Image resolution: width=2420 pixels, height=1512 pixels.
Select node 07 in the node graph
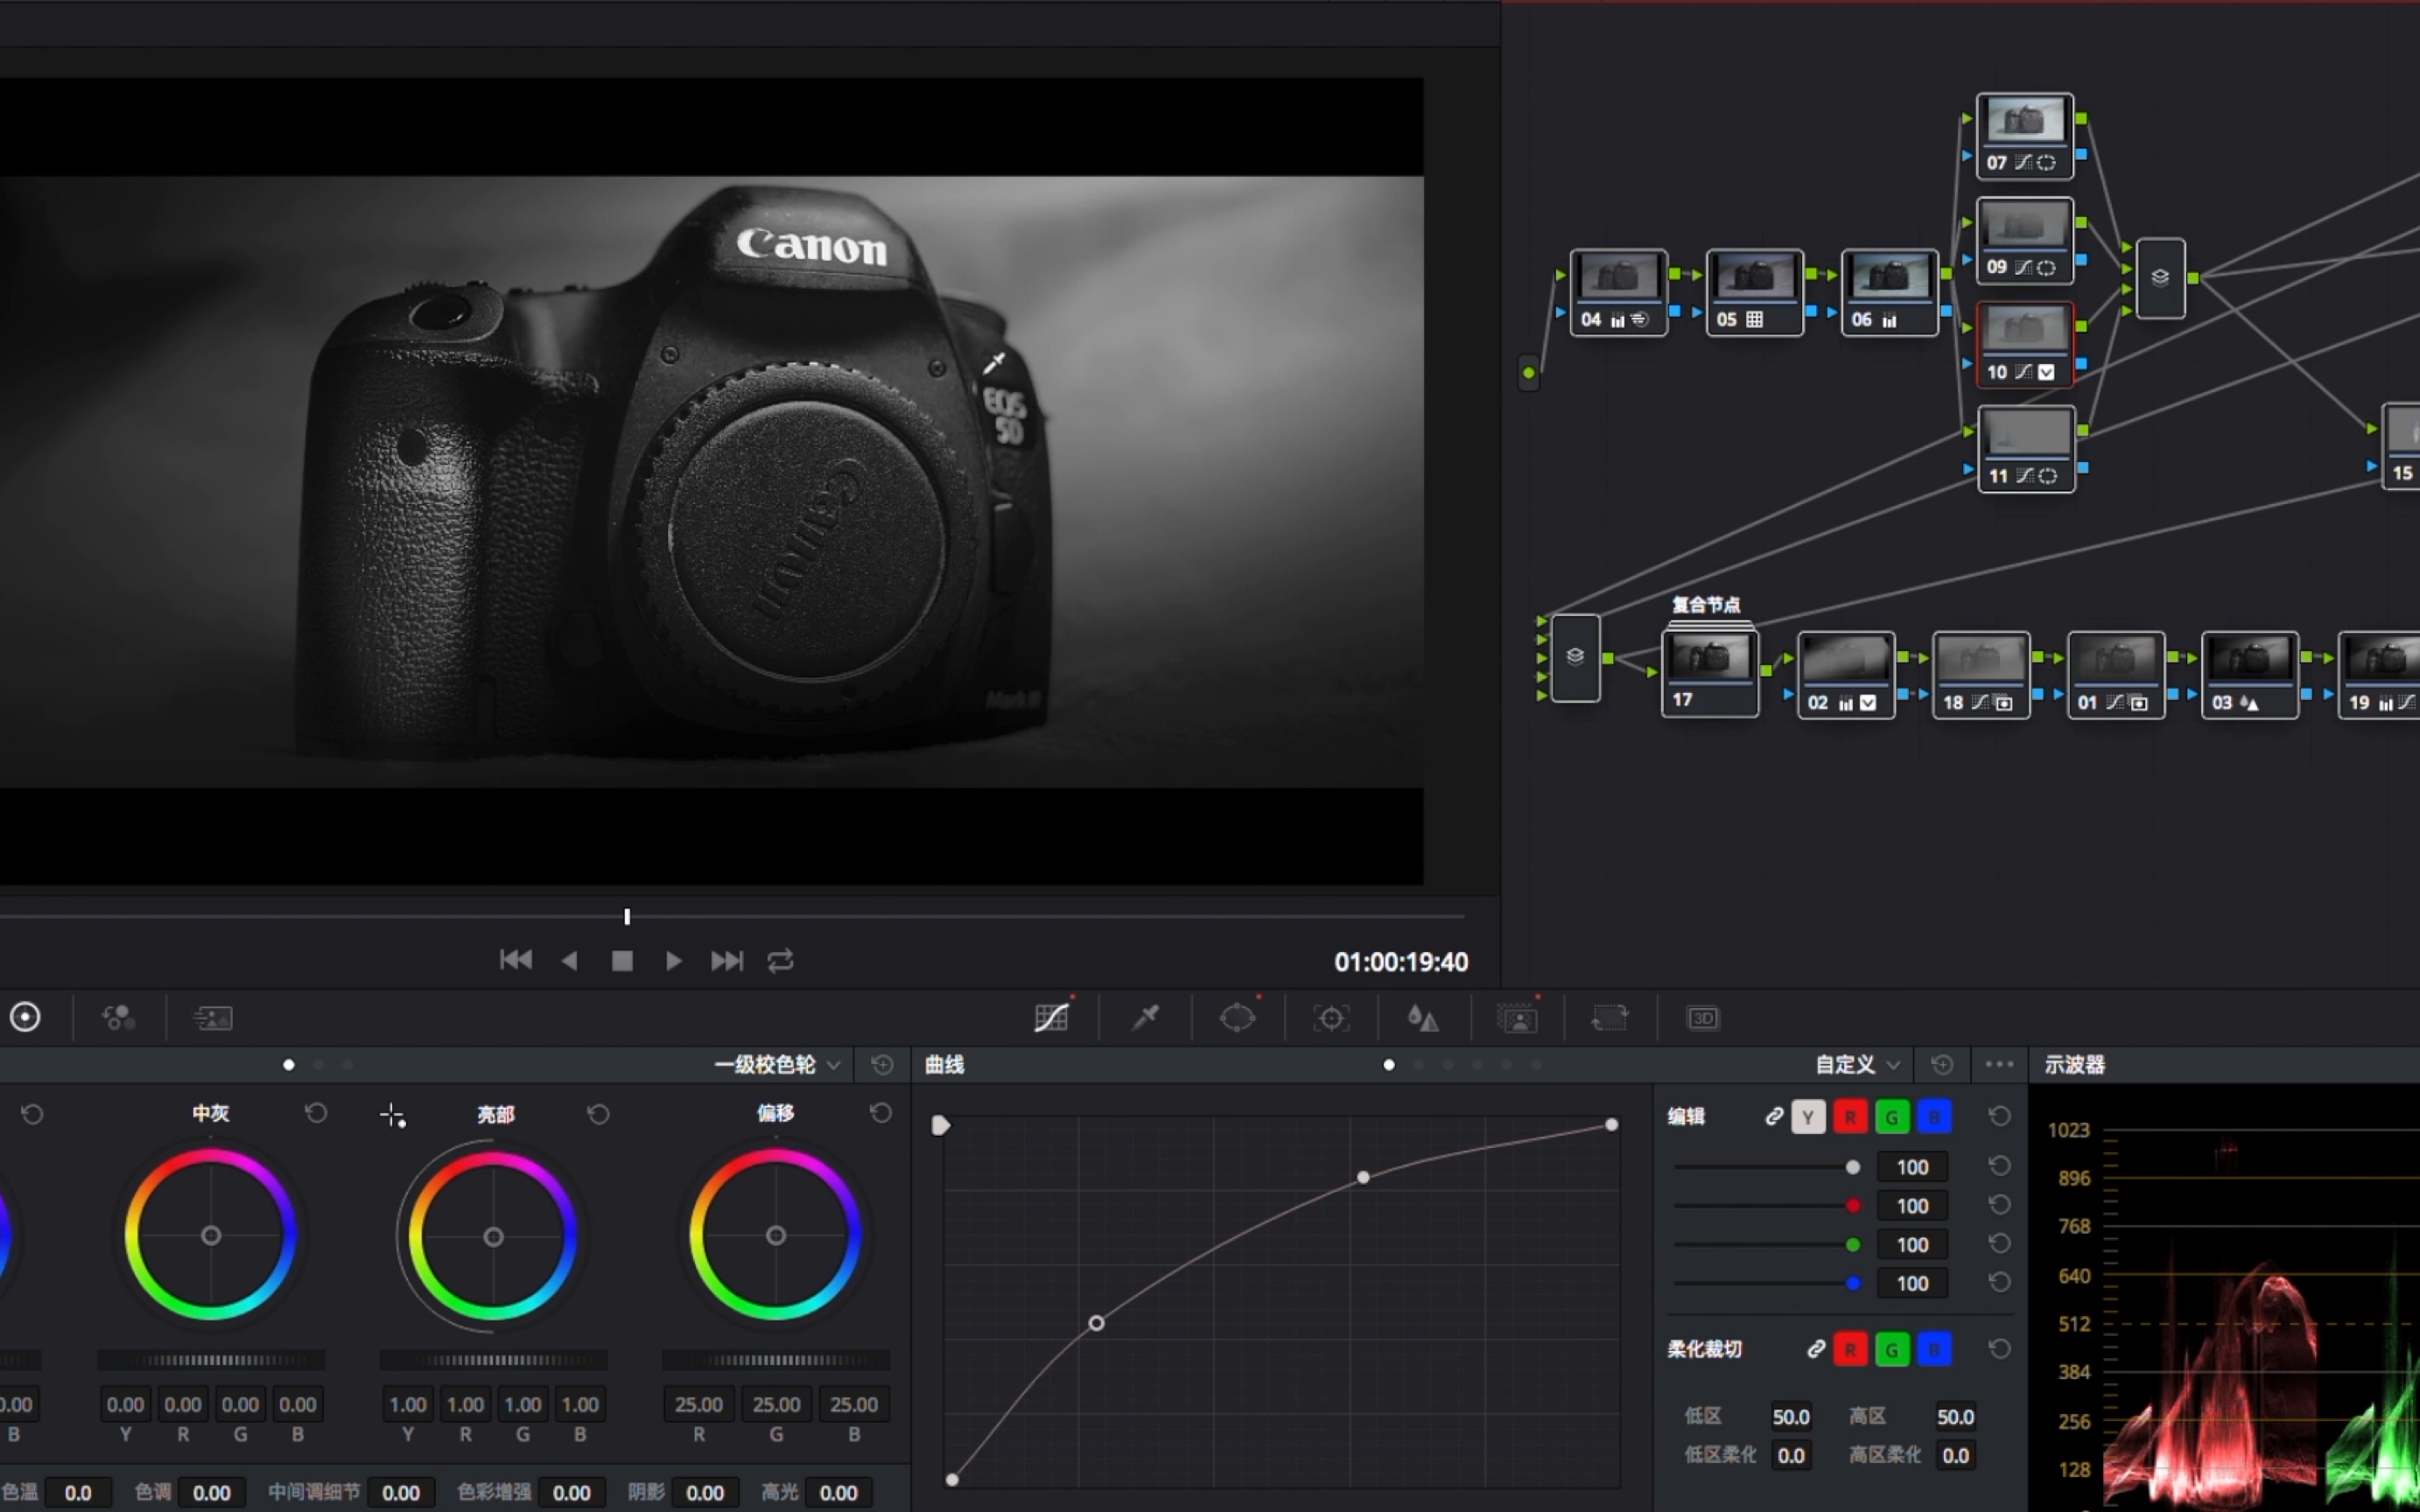[2025, 136]
